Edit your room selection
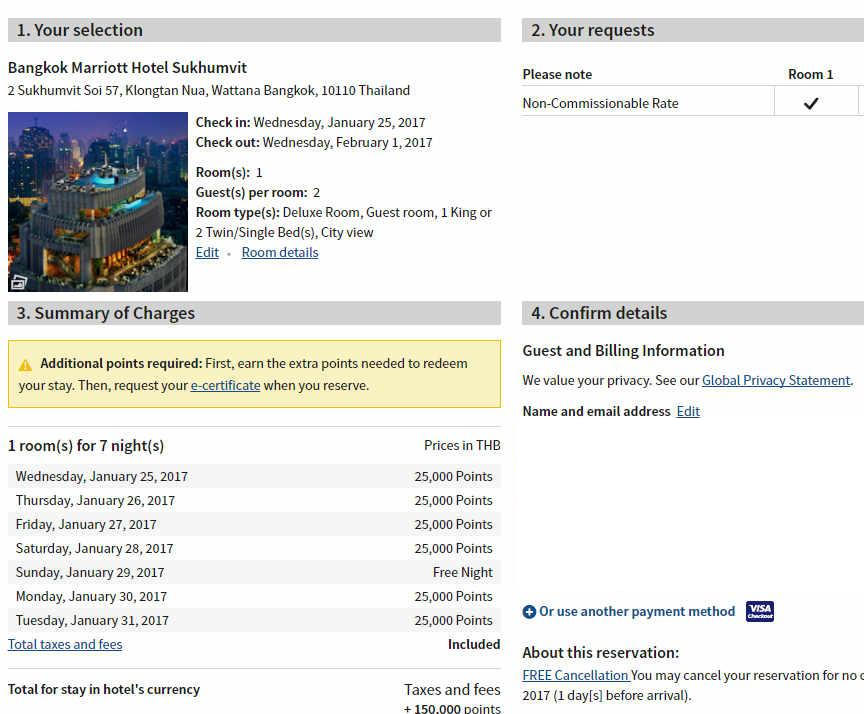864x714 pixels. click(207, 252)
